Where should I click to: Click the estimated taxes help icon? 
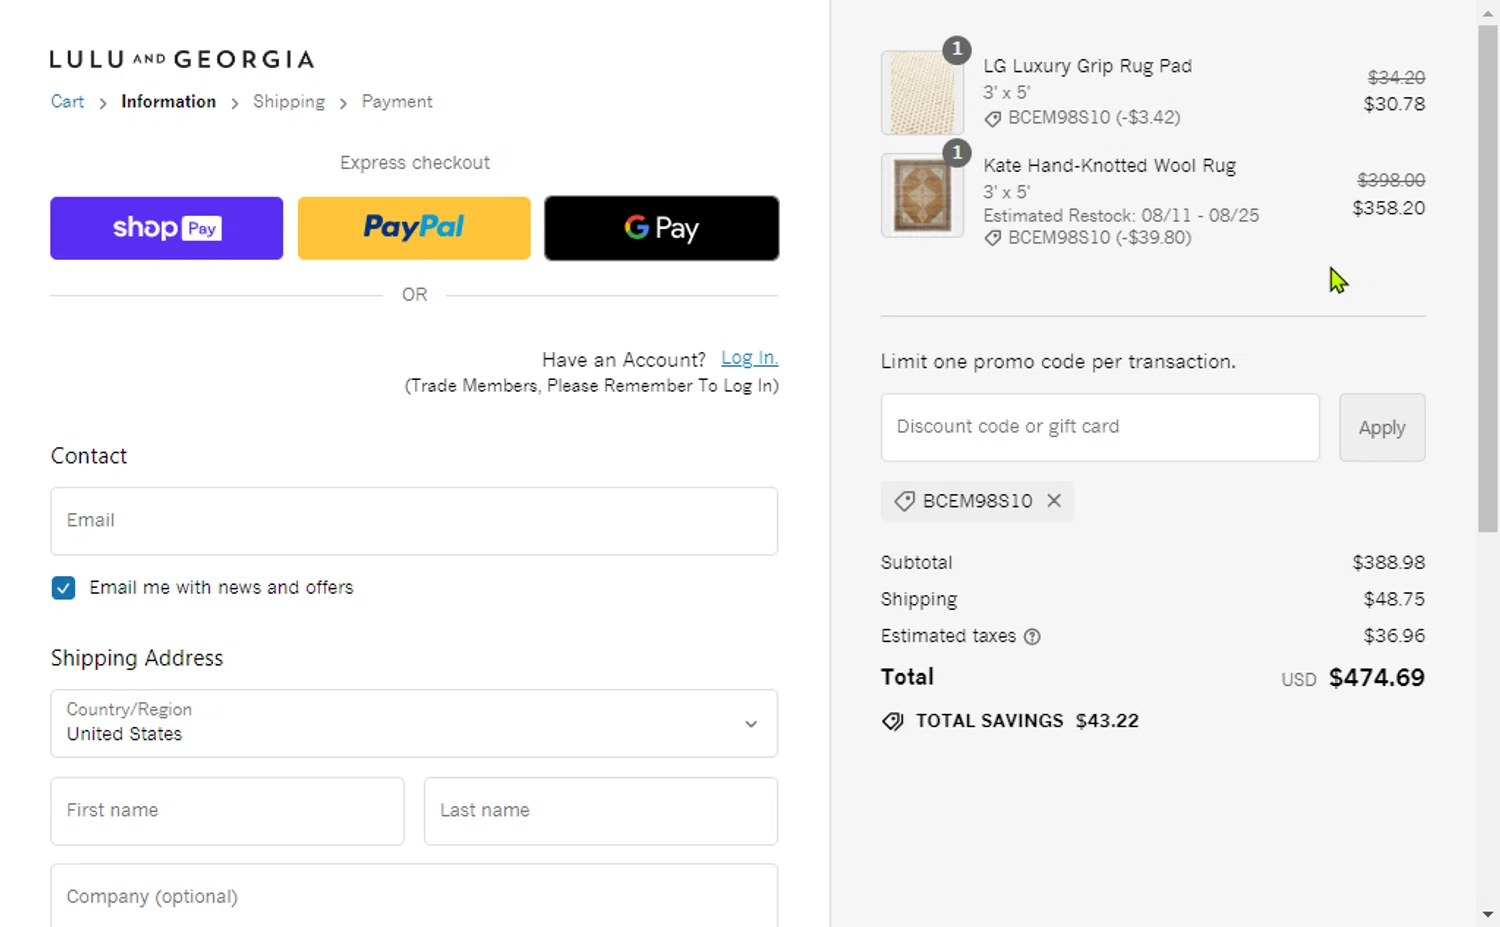1032,637
